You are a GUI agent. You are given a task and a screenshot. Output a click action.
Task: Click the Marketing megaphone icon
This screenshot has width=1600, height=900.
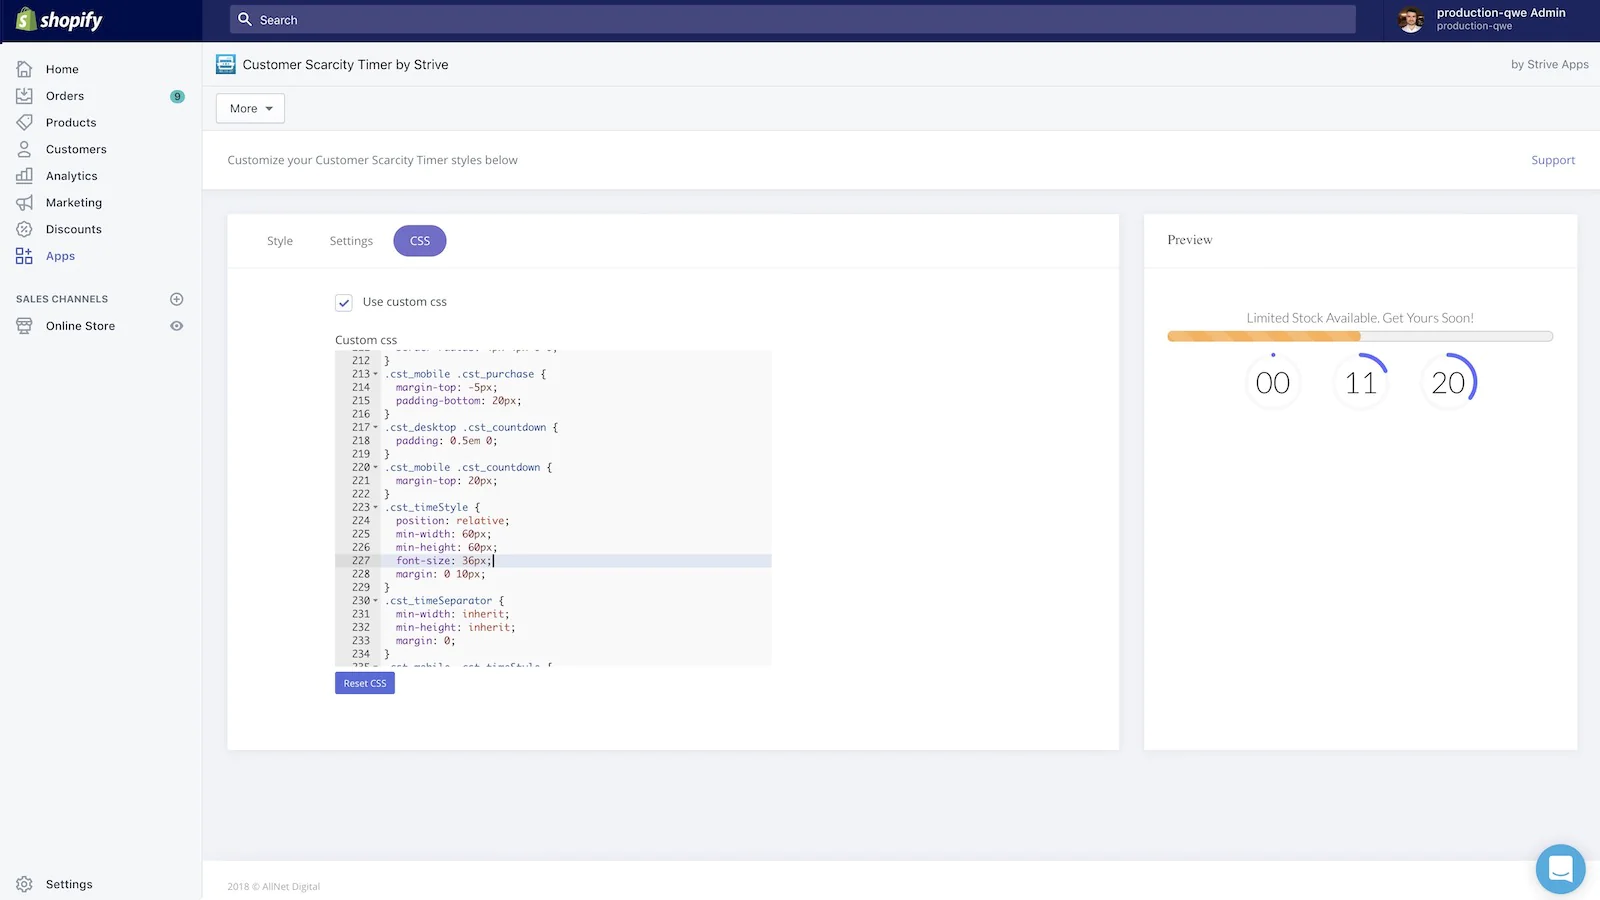[x=25, y=202]
